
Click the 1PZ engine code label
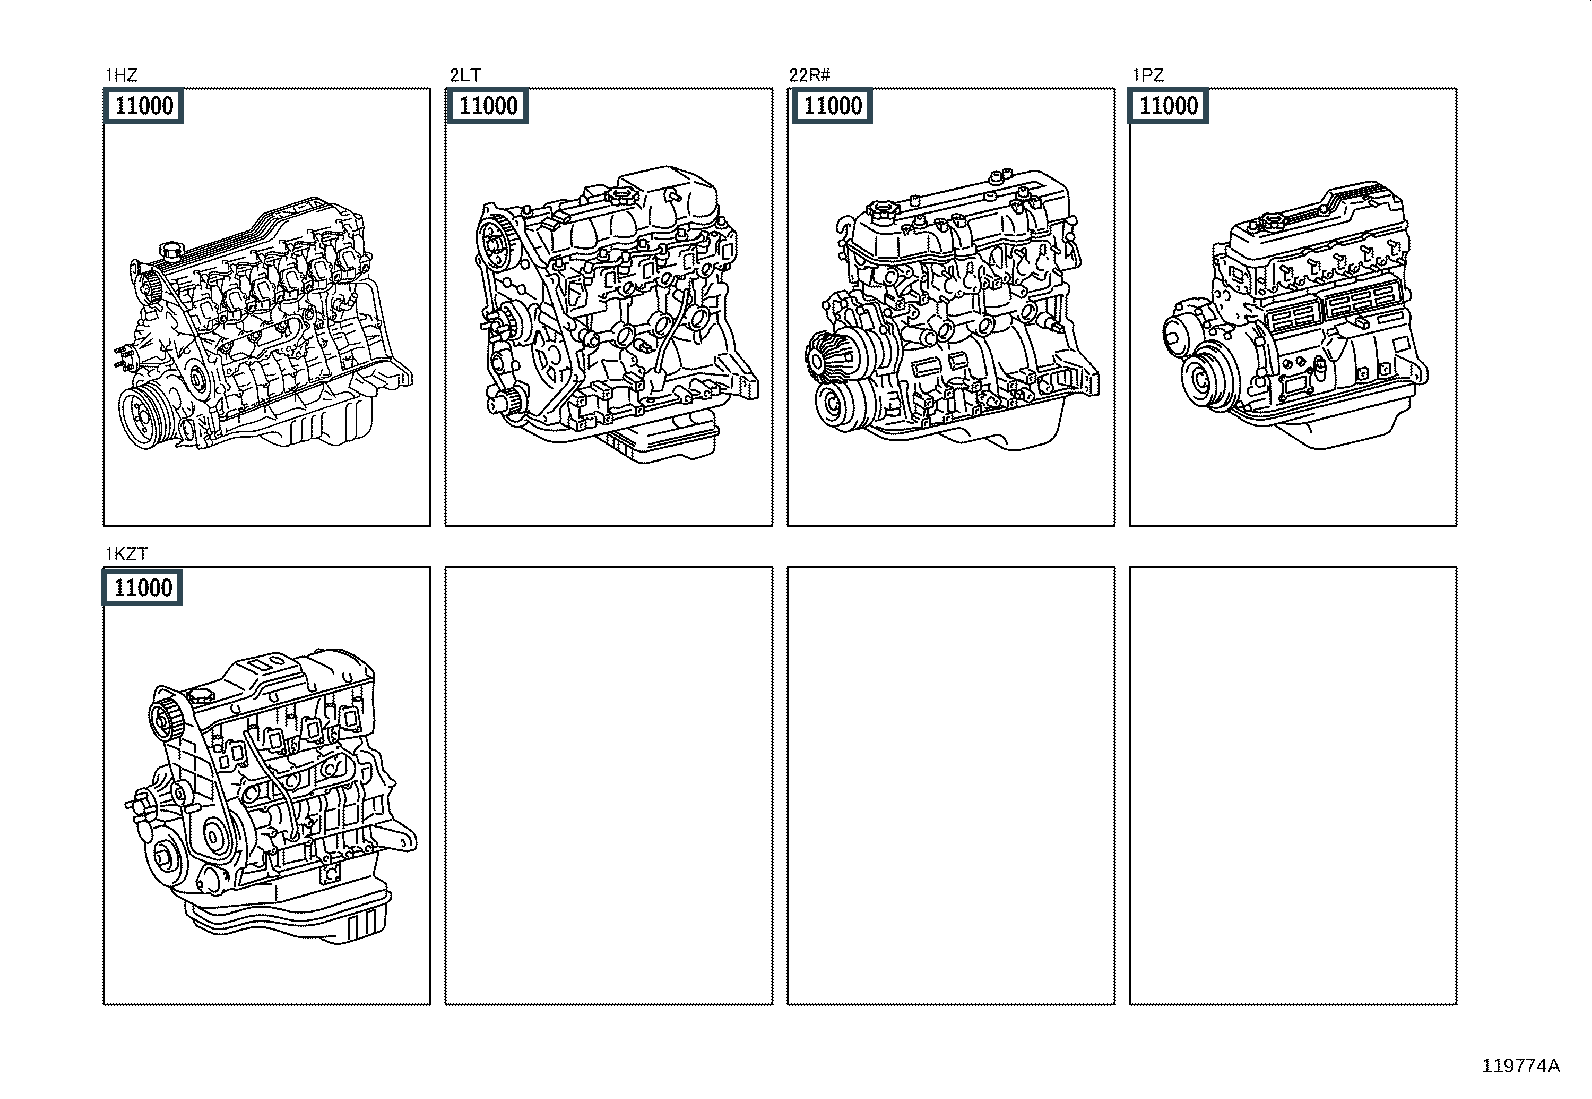pyautogui.click(x=1148, y=75)
